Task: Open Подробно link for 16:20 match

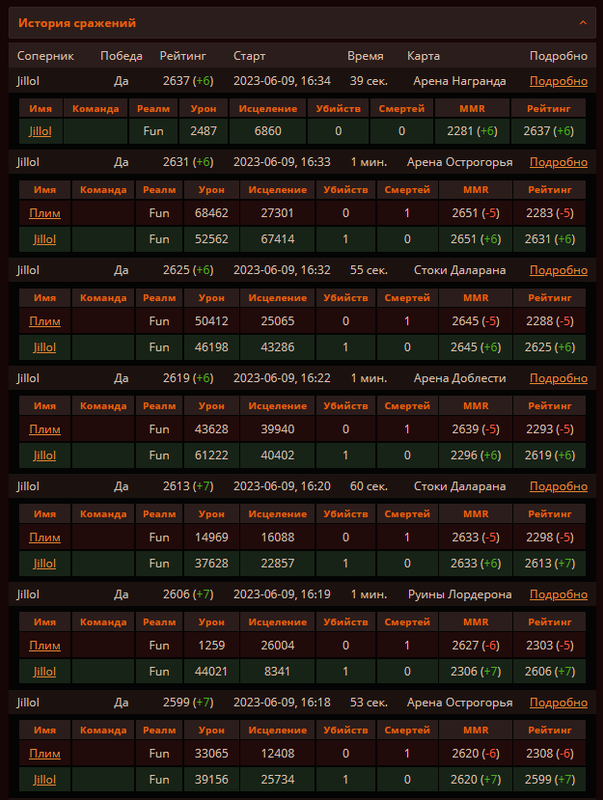Action: pos(559,487)
